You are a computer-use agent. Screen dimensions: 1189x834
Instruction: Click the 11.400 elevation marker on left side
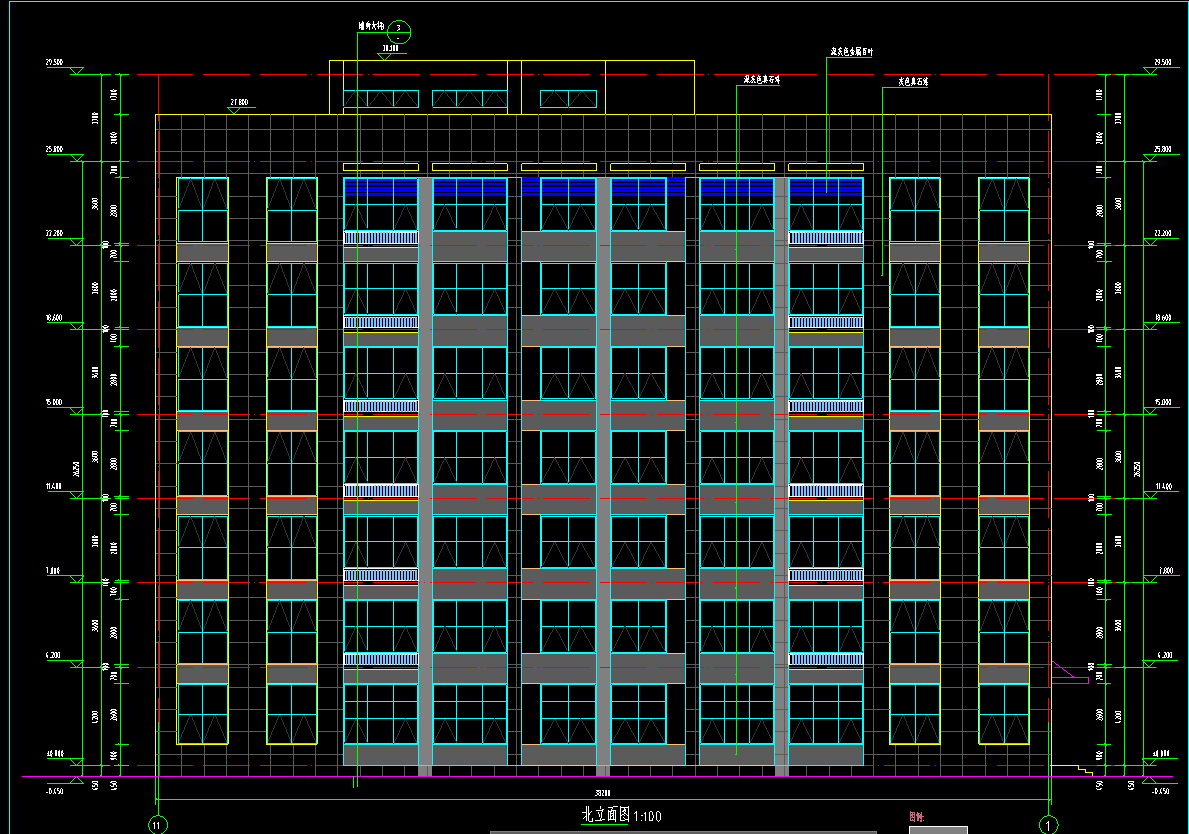tap(54, 486)
